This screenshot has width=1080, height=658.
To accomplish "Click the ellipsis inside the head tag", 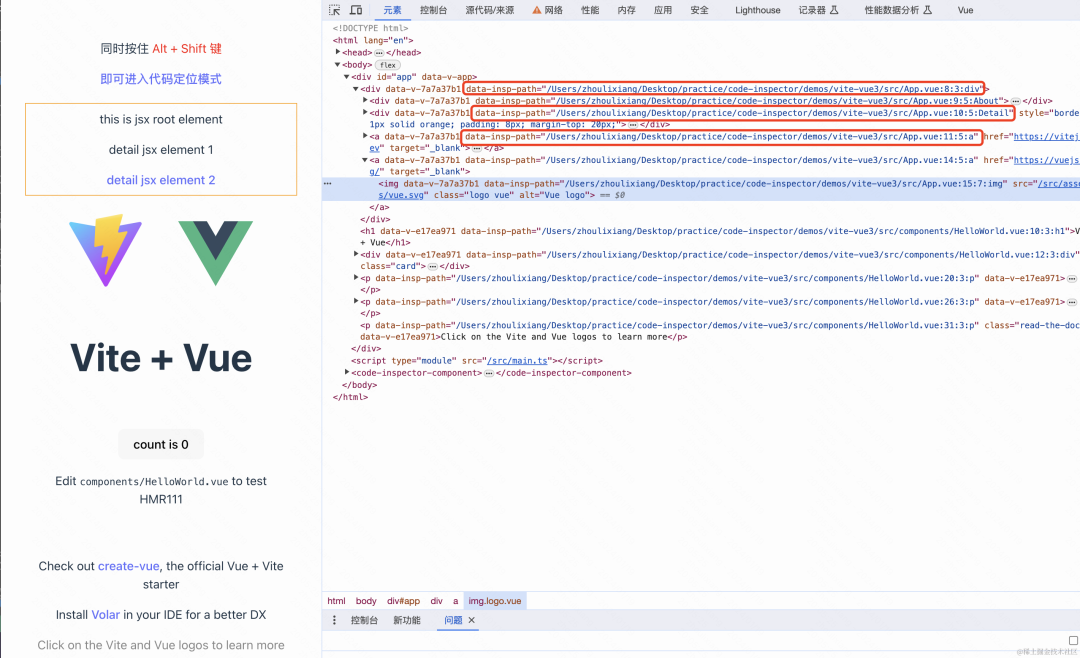I will pos(379,53).
